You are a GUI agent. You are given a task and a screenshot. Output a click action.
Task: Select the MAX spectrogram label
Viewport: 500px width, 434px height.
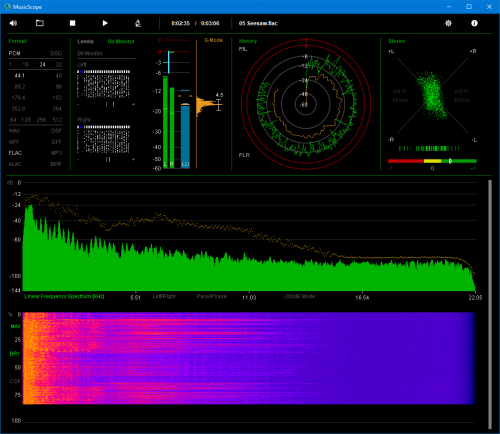15,326
